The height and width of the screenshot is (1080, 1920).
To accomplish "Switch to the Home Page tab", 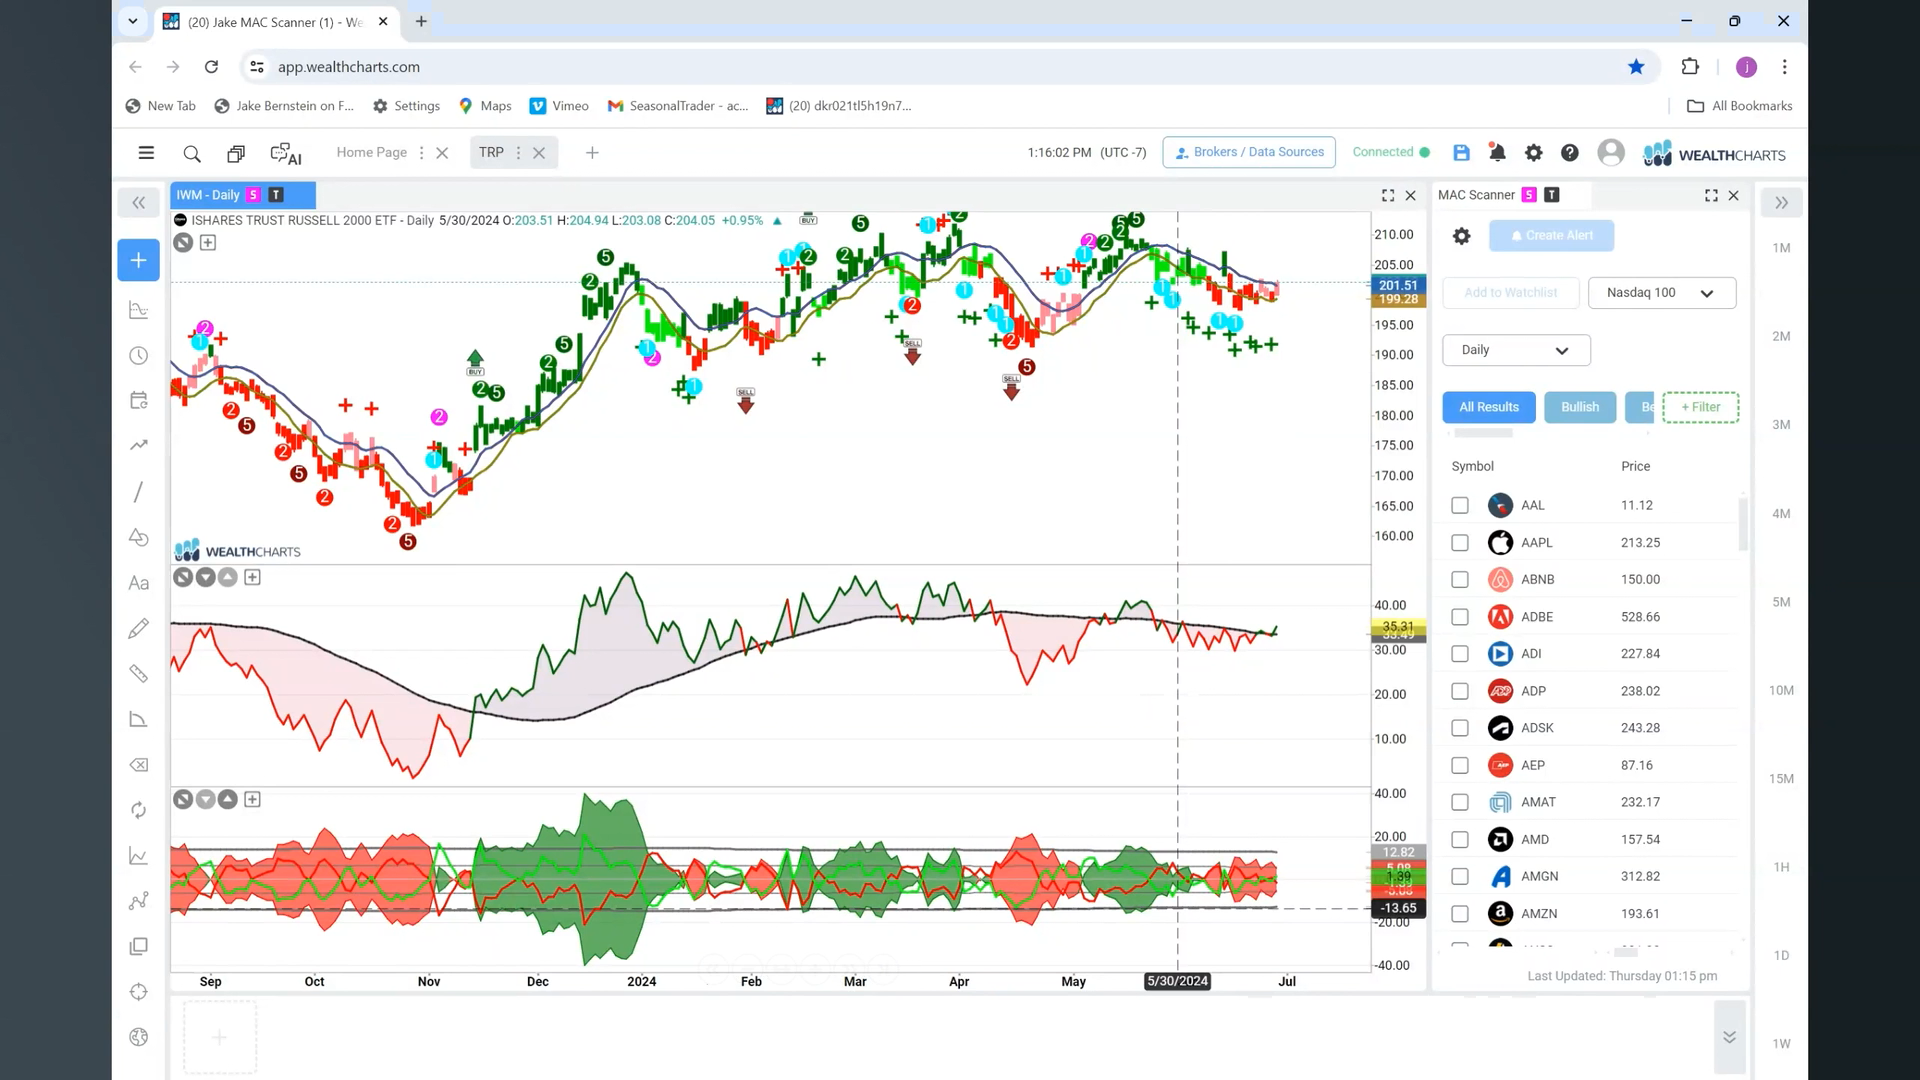I will click(371, 152).
